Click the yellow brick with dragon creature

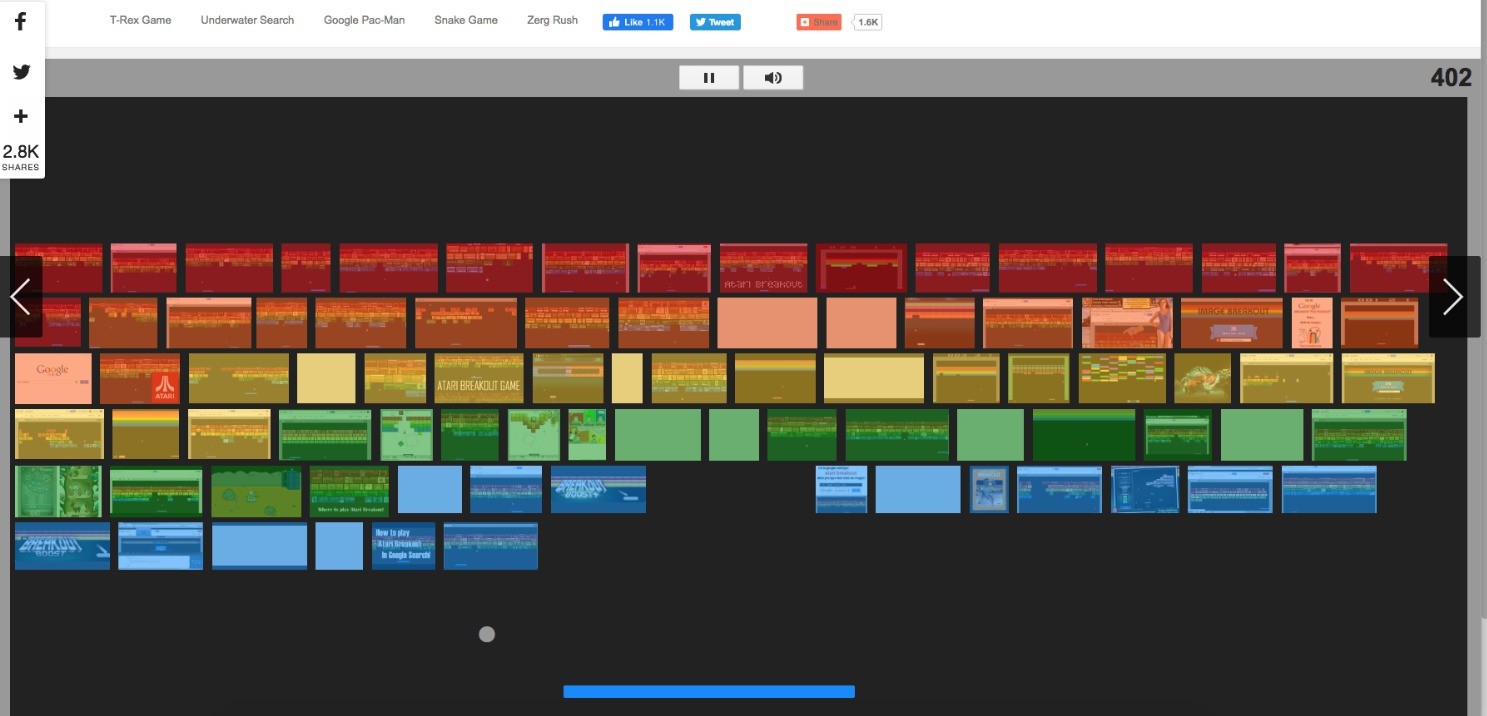coord(1203,378)
